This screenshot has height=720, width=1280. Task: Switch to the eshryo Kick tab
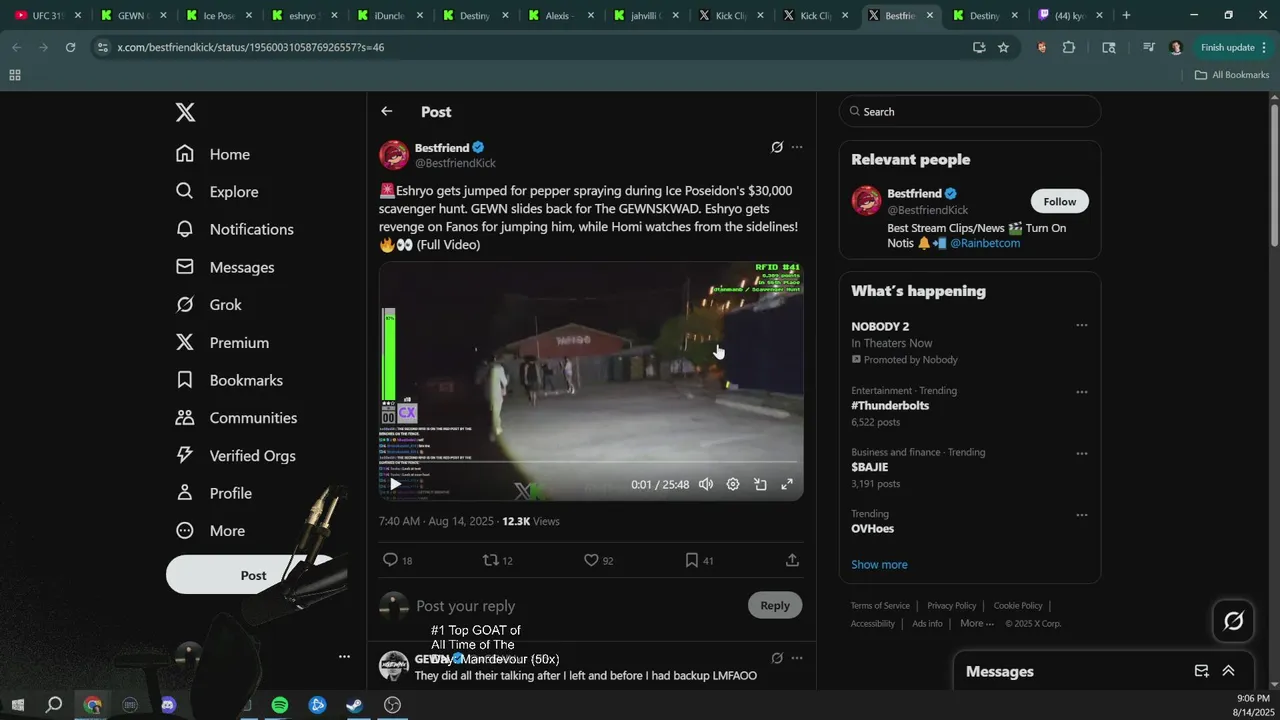(305, 15)
